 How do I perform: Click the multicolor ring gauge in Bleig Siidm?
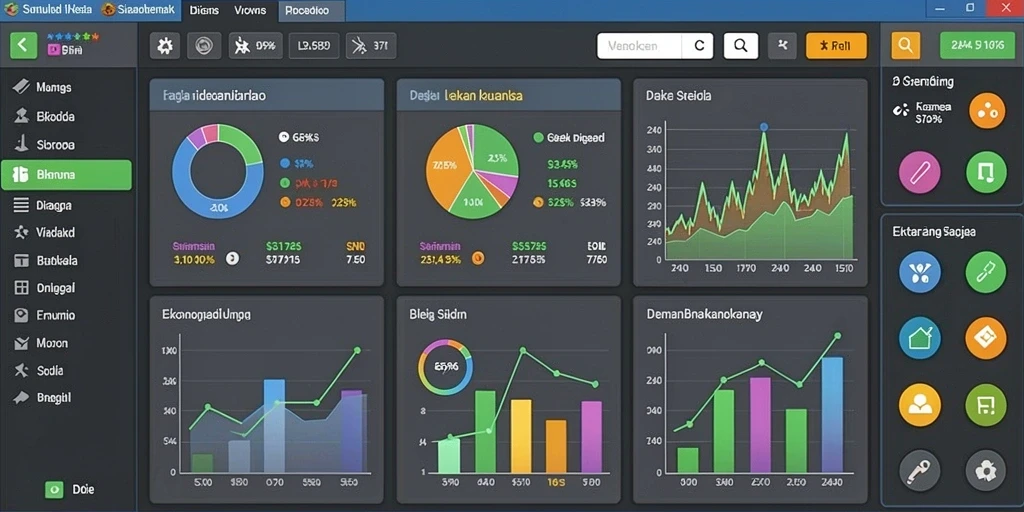click(x=445, y=367)
